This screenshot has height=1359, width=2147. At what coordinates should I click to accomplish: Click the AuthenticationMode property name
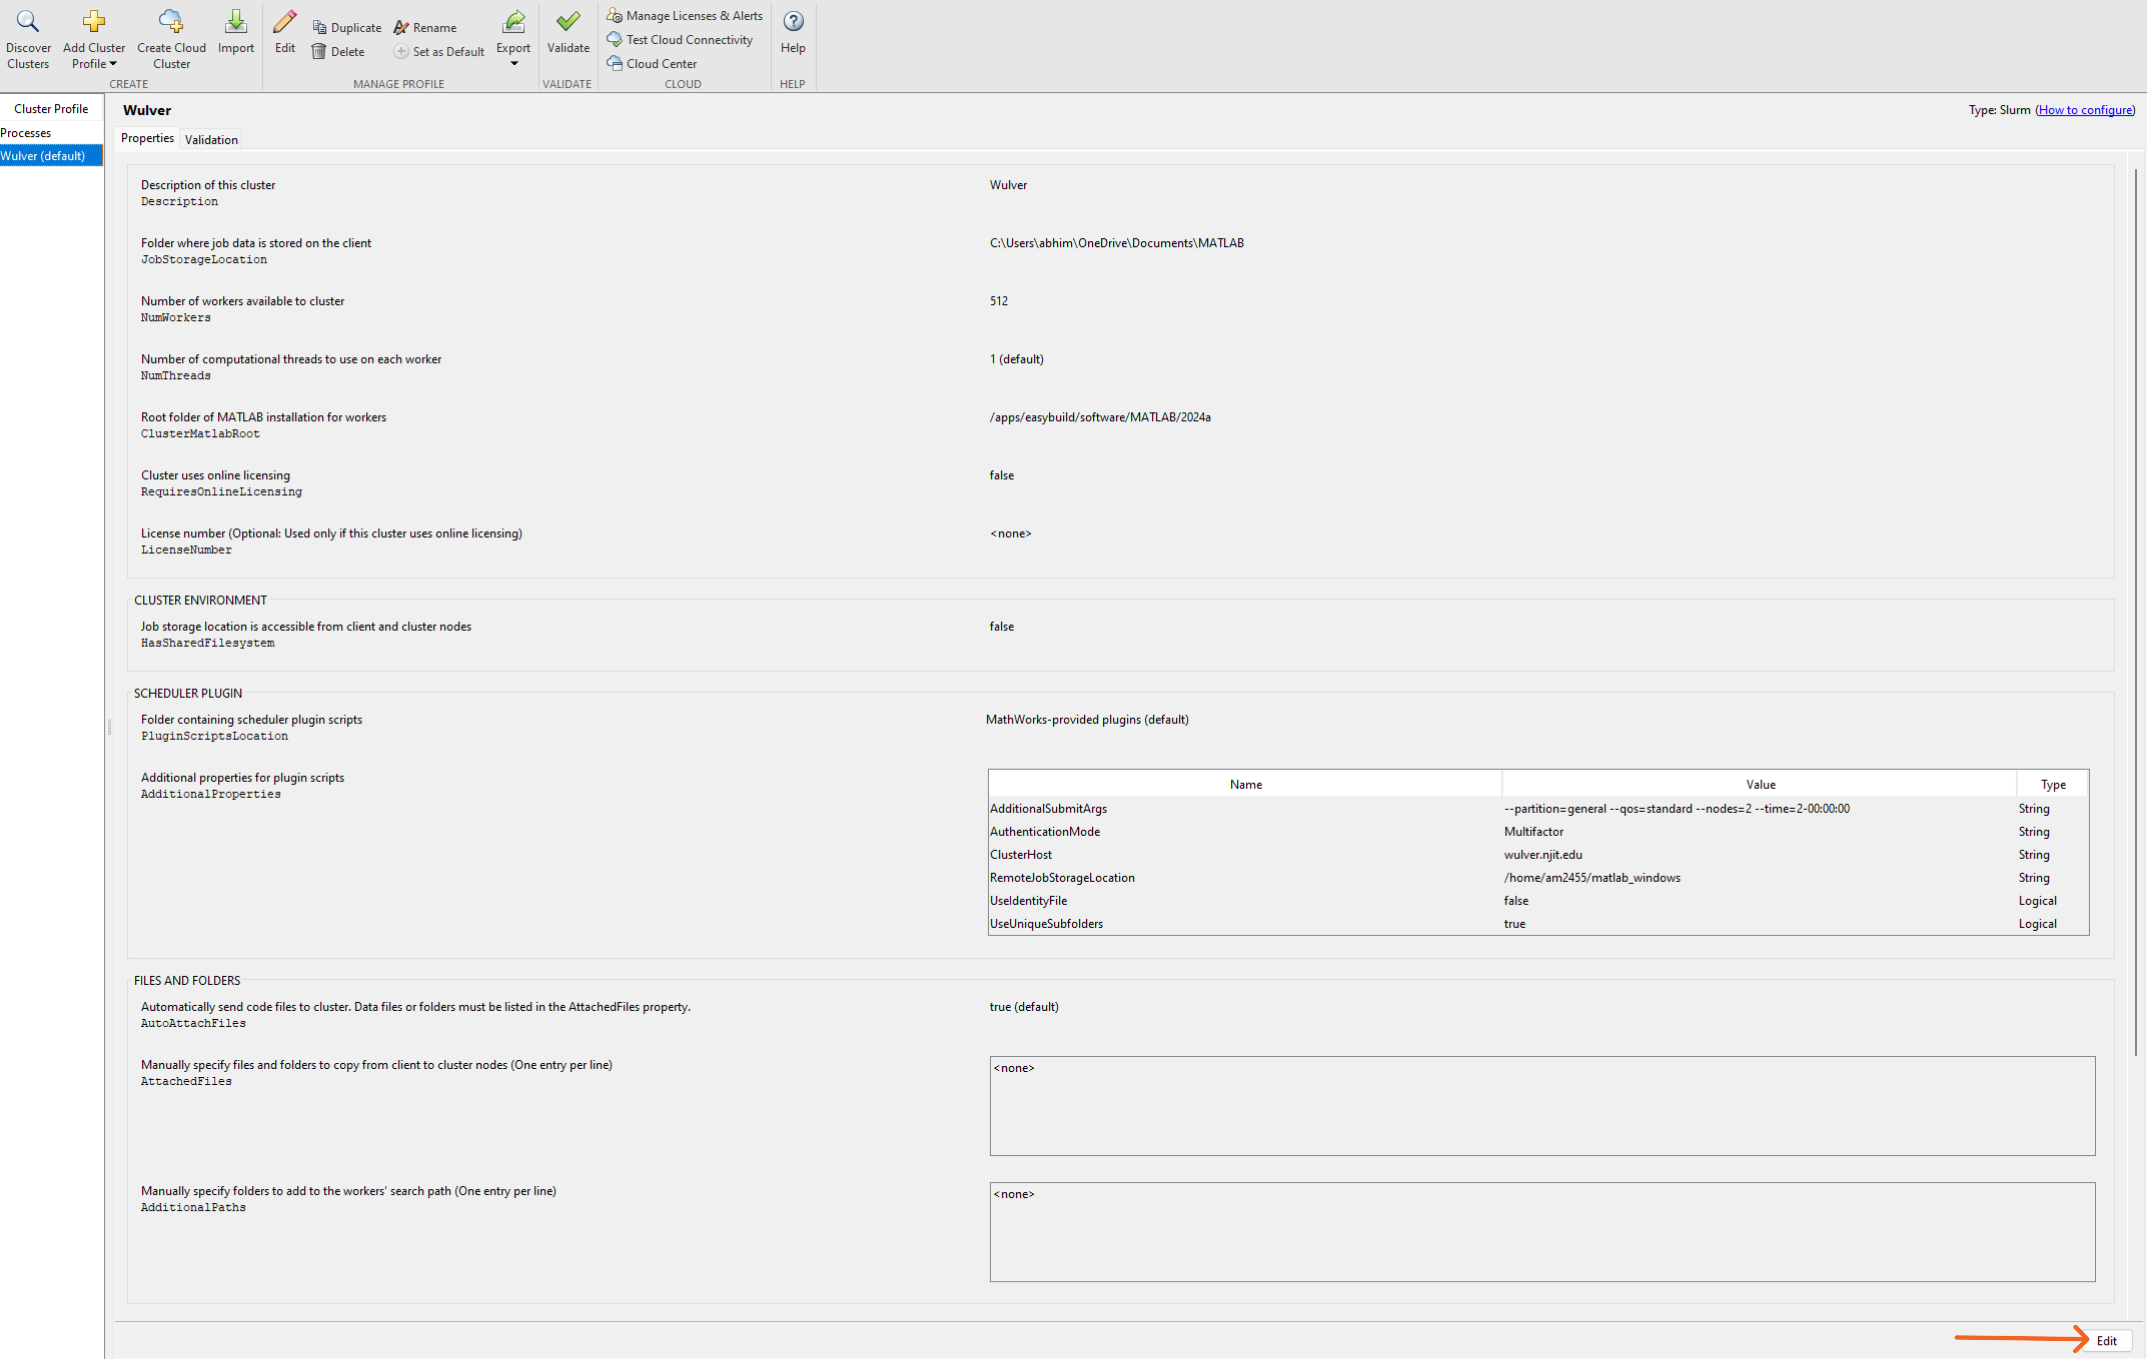[1044, 831]
